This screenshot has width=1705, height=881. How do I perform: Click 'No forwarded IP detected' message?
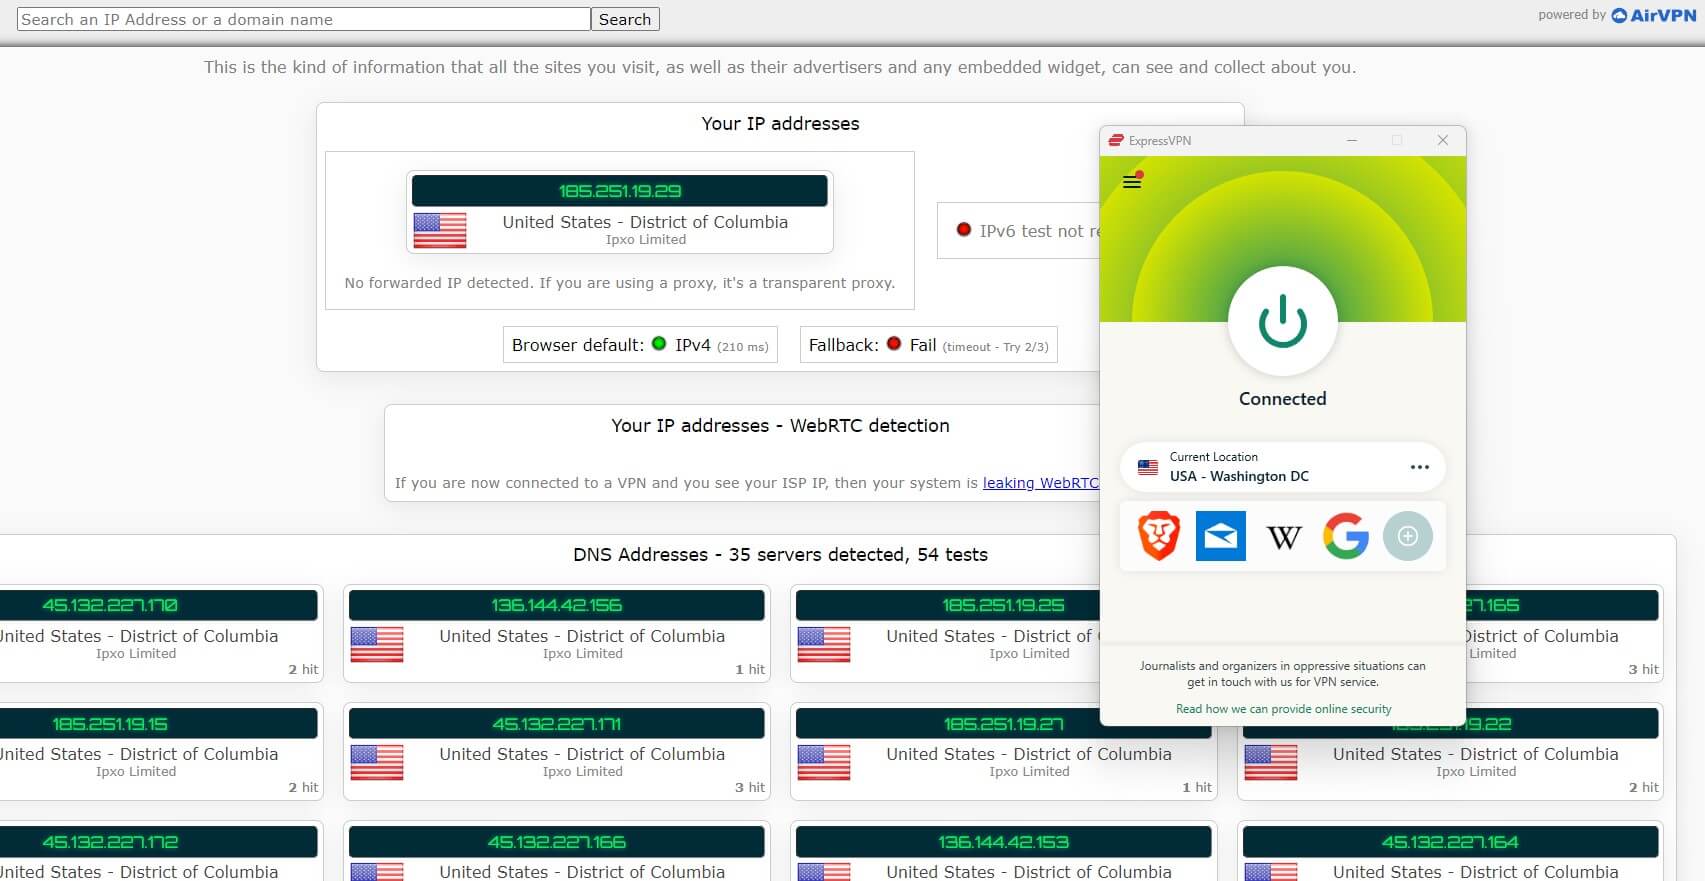(x=620, y=283)
